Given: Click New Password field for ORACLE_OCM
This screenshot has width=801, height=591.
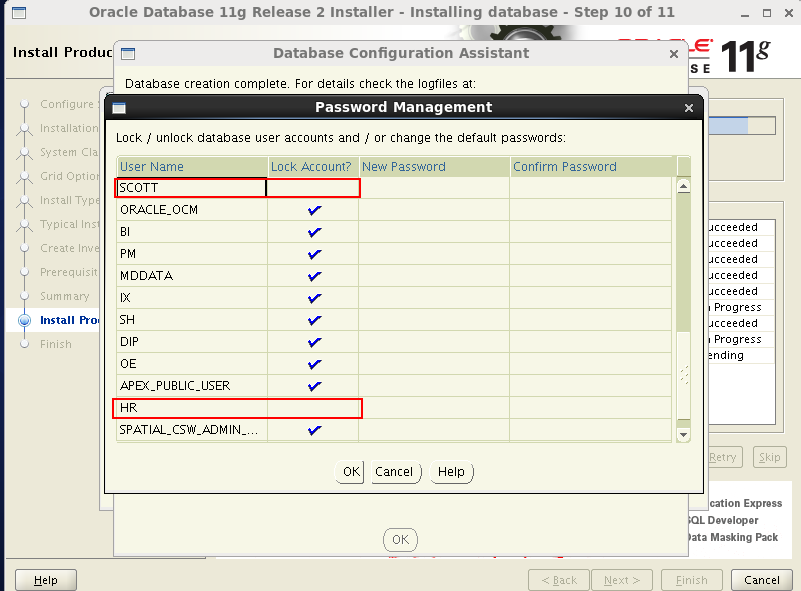Looking at the screenshot, I should 434,210.
